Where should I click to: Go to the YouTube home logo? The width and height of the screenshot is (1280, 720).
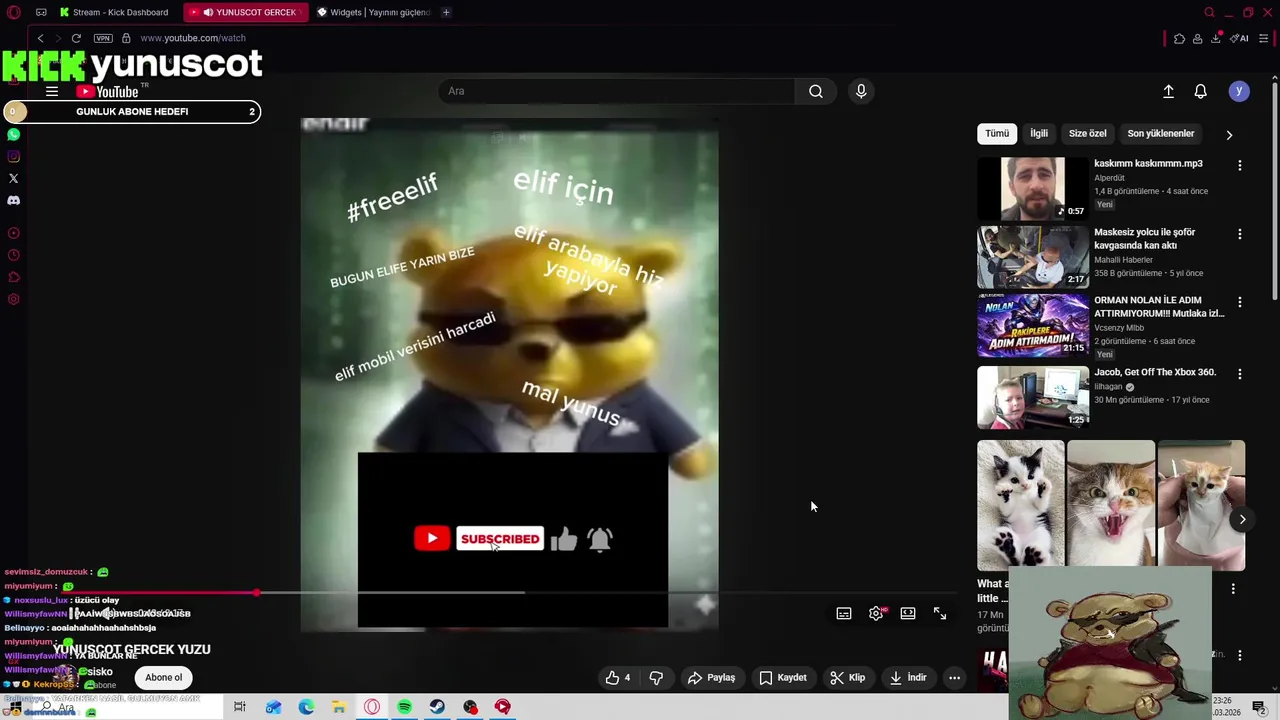pos(109,91)
